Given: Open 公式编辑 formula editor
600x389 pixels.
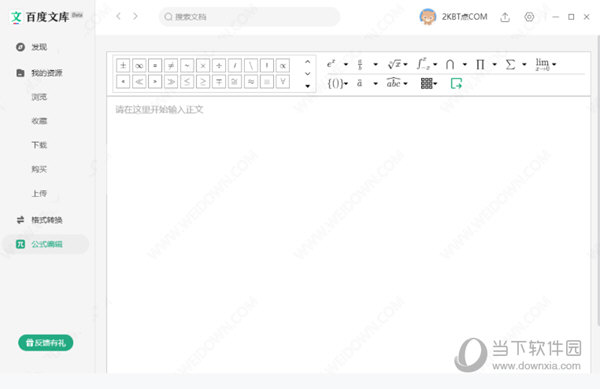Looking at the screenshot, I should tap(46, 244).
